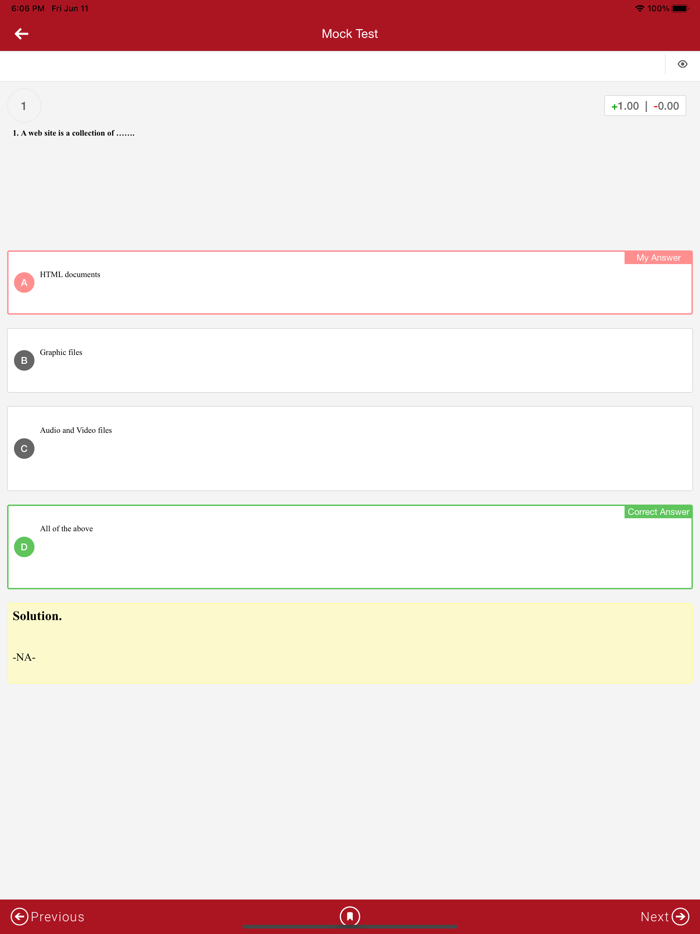Bookmark this question using the bottom bookmark icon
This screenshot has height=934, width=700.
click(350, 916)
